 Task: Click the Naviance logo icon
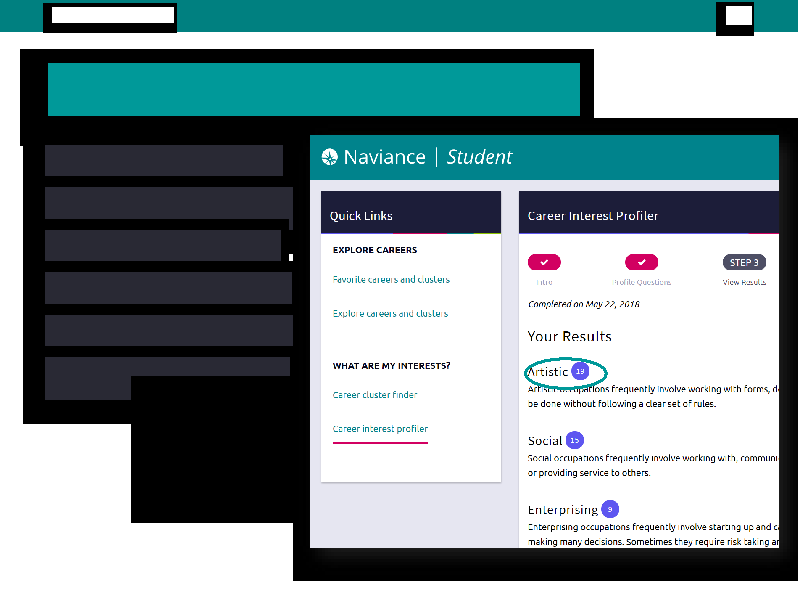pyautogui.click(x=330, y=157)
